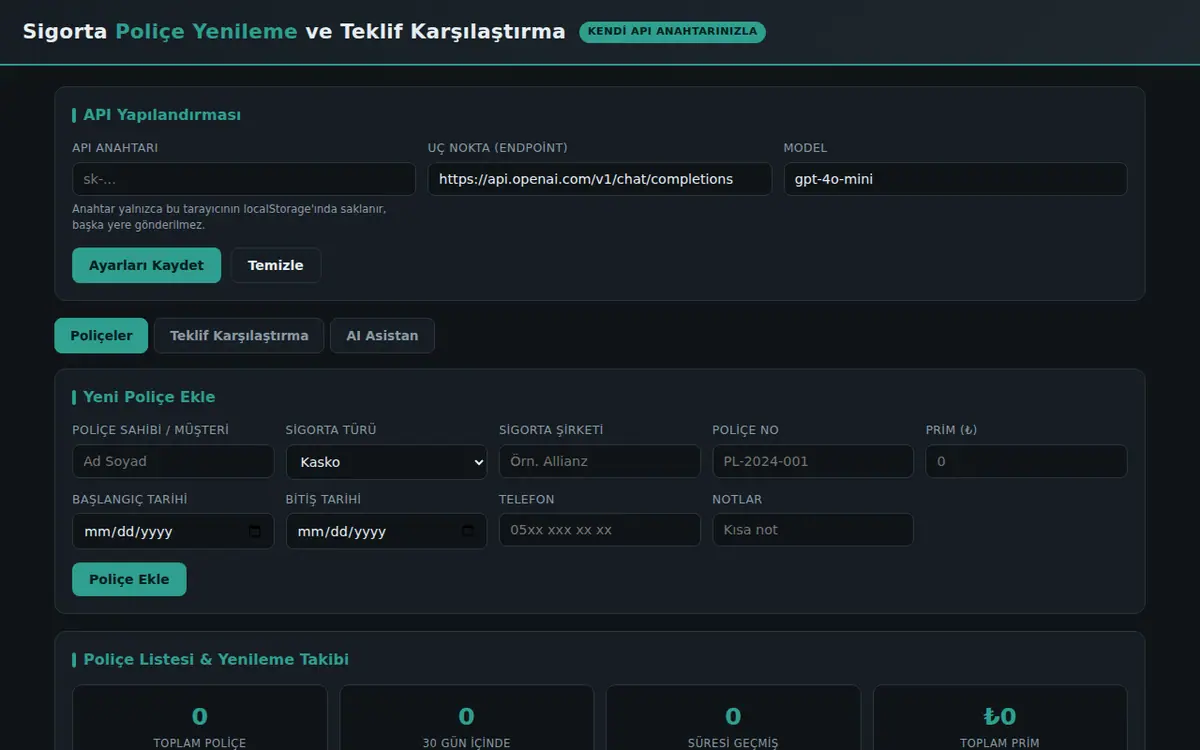The width and height of the screenshot is (1200, 750).
Task: Click the 'Poliçe Listesi & Yenileme Takibi' heading
Action: point(216,660)
